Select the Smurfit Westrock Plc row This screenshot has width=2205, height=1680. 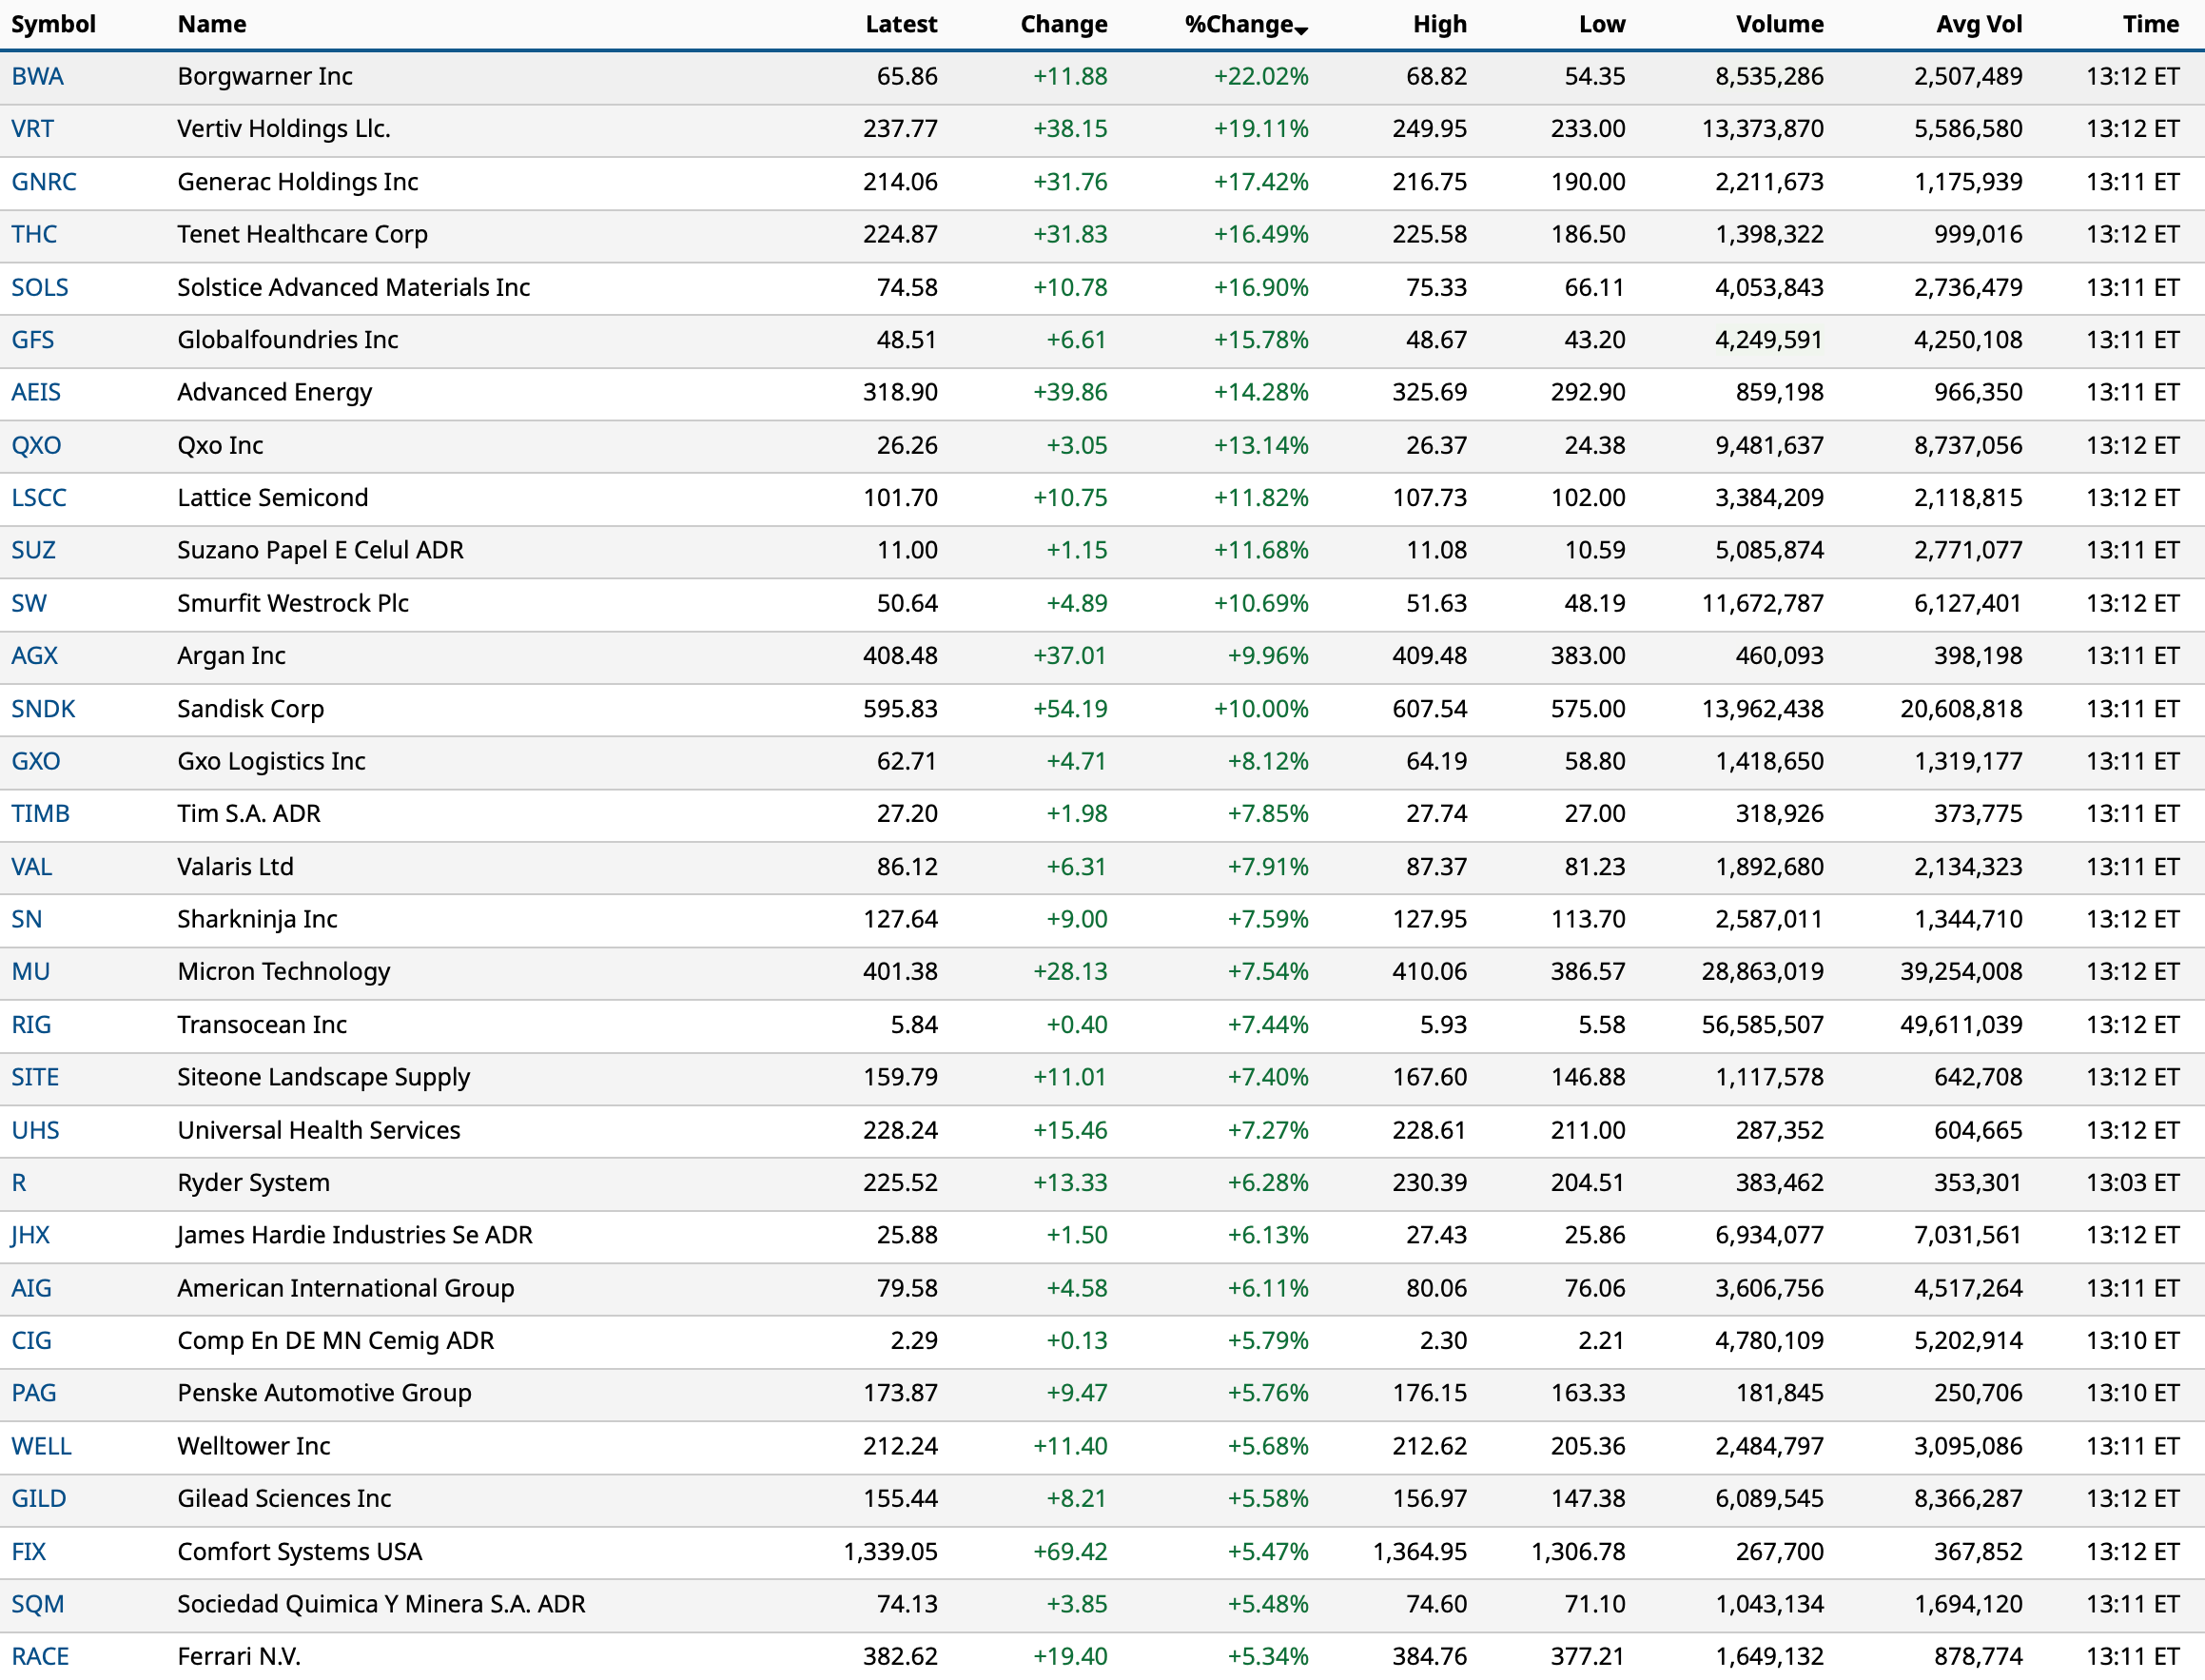pos(292,603)
